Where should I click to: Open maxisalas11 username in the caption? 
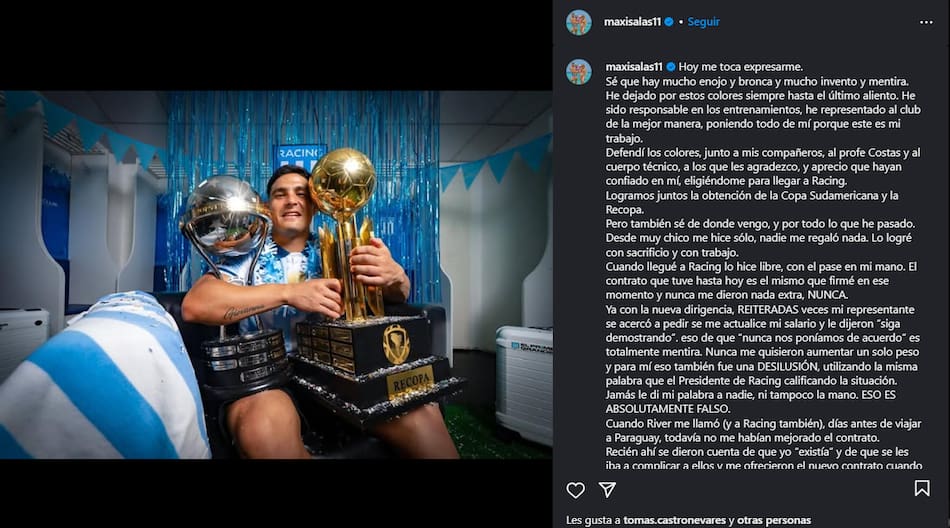tap(634, 67)
